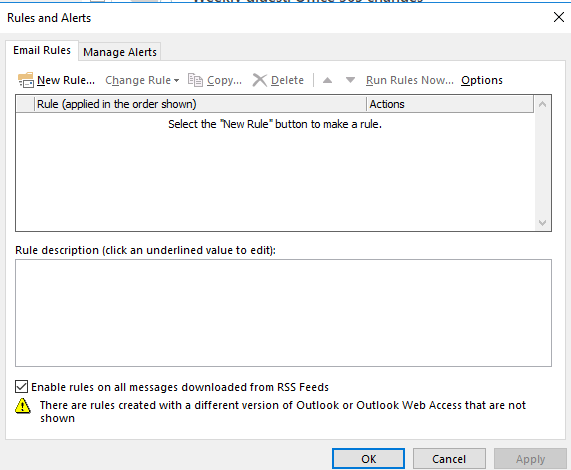Open Options in the rules toolbar
Screen dimensions: 571x470
pos(482,80)
